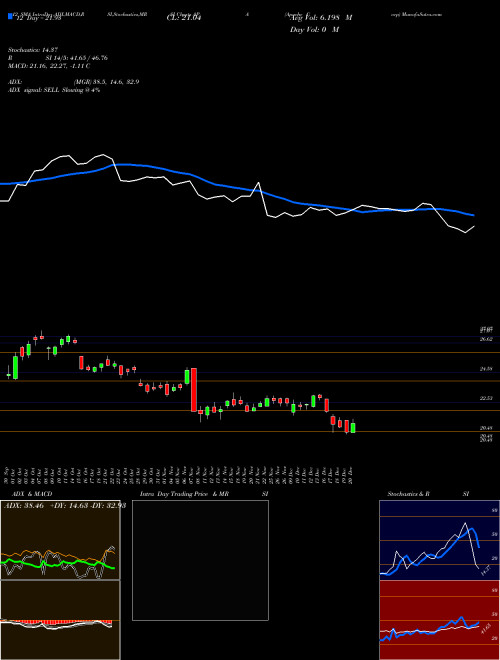The image size is (500, 660).
Task: Click the large red candlestick in early November
Action: point(194,390)
